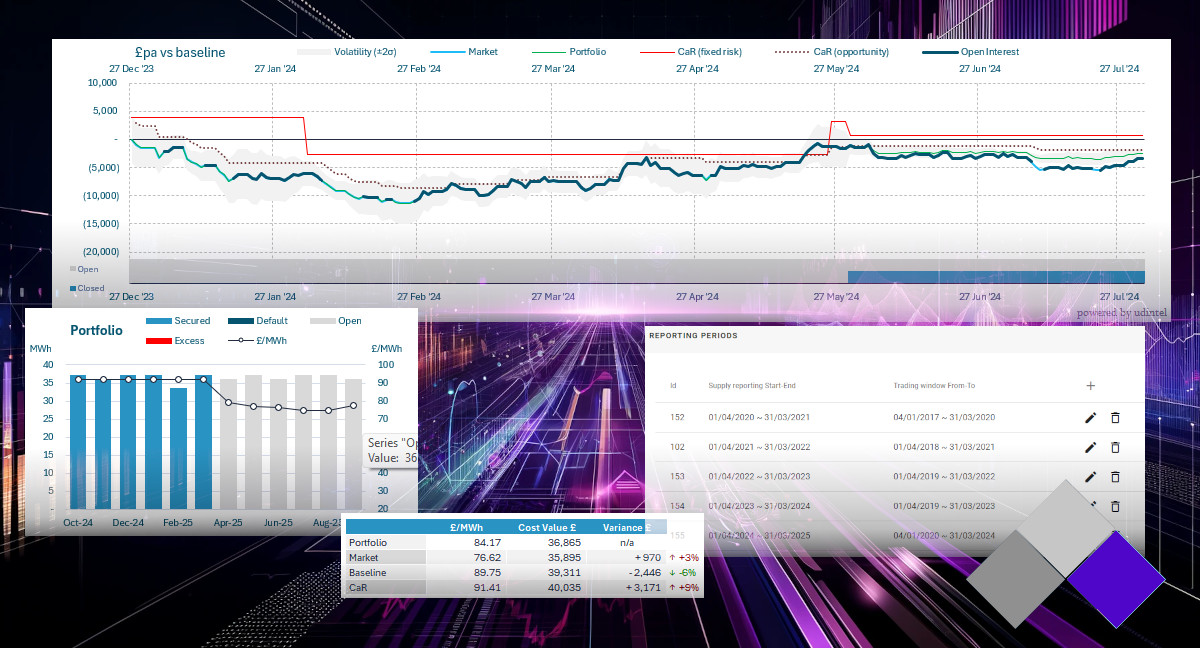The height and width of the screenshot is (650, 1200).
Task: Click the trash icon for period 102
Action: [1115, 448]
